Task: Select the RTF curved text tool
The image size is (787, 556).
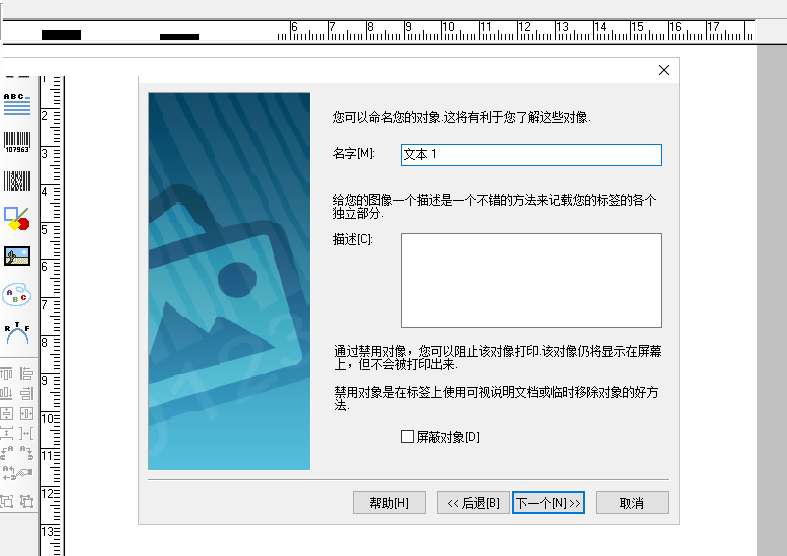Action: click(17, 333)
